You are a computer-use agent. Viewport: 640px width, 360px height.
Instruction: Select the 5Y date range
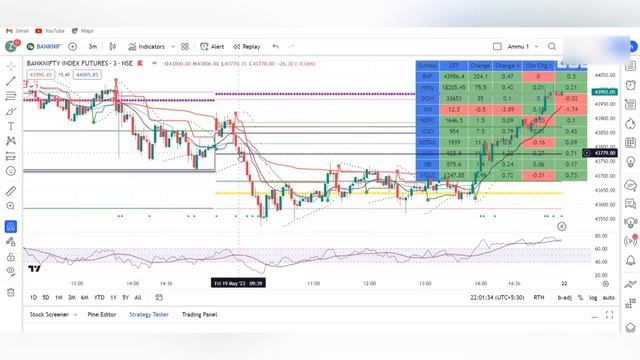126,298
